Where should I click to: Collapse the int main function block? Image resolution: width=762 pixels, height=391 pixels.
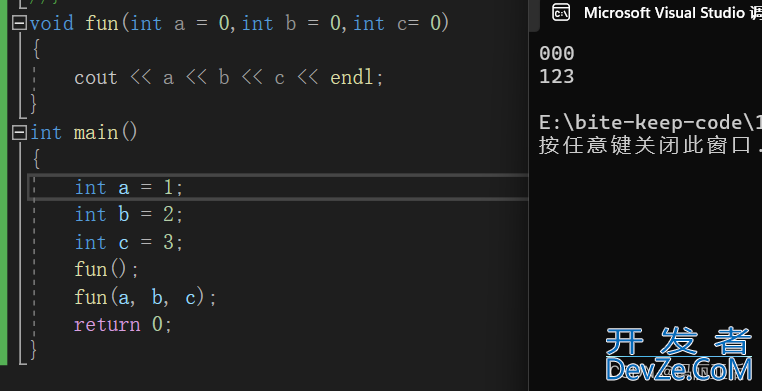(x=19, y=133)
